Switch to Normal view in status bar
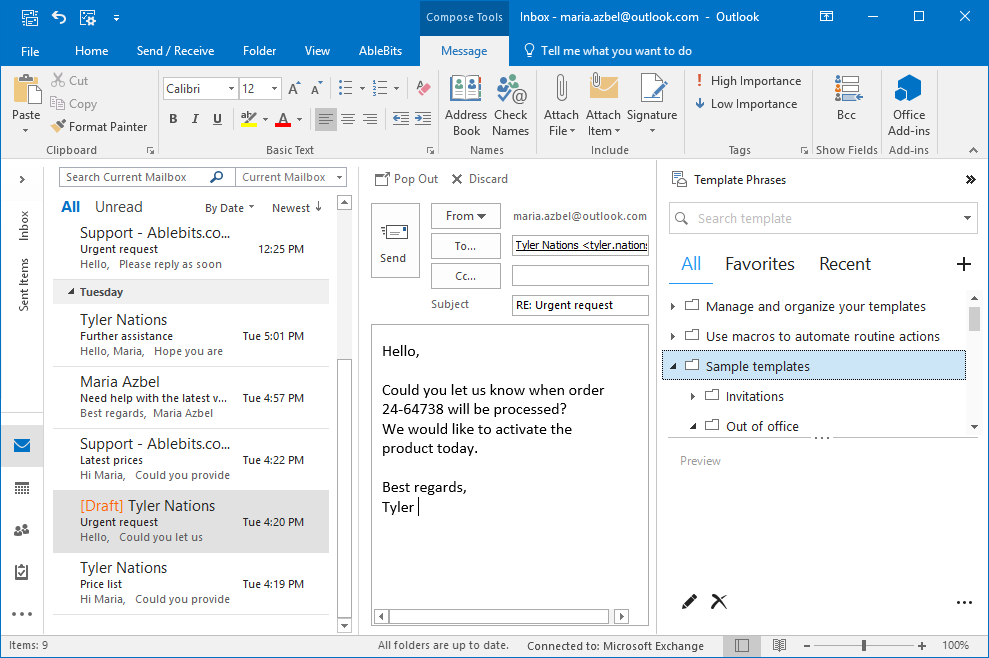 point(742,645)
